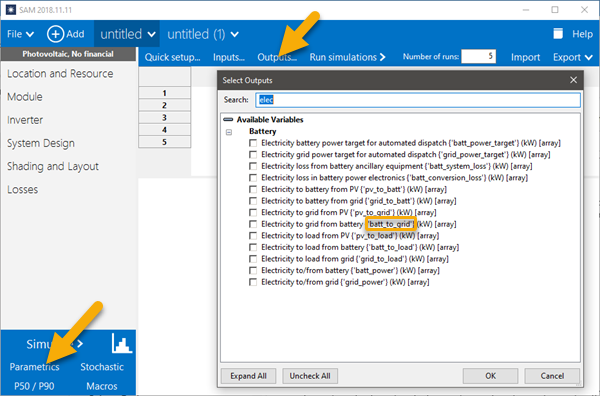Open Inputs... in parametric toolbar
This screenshot has width=600, height=396.
click(x=229, y=57)
